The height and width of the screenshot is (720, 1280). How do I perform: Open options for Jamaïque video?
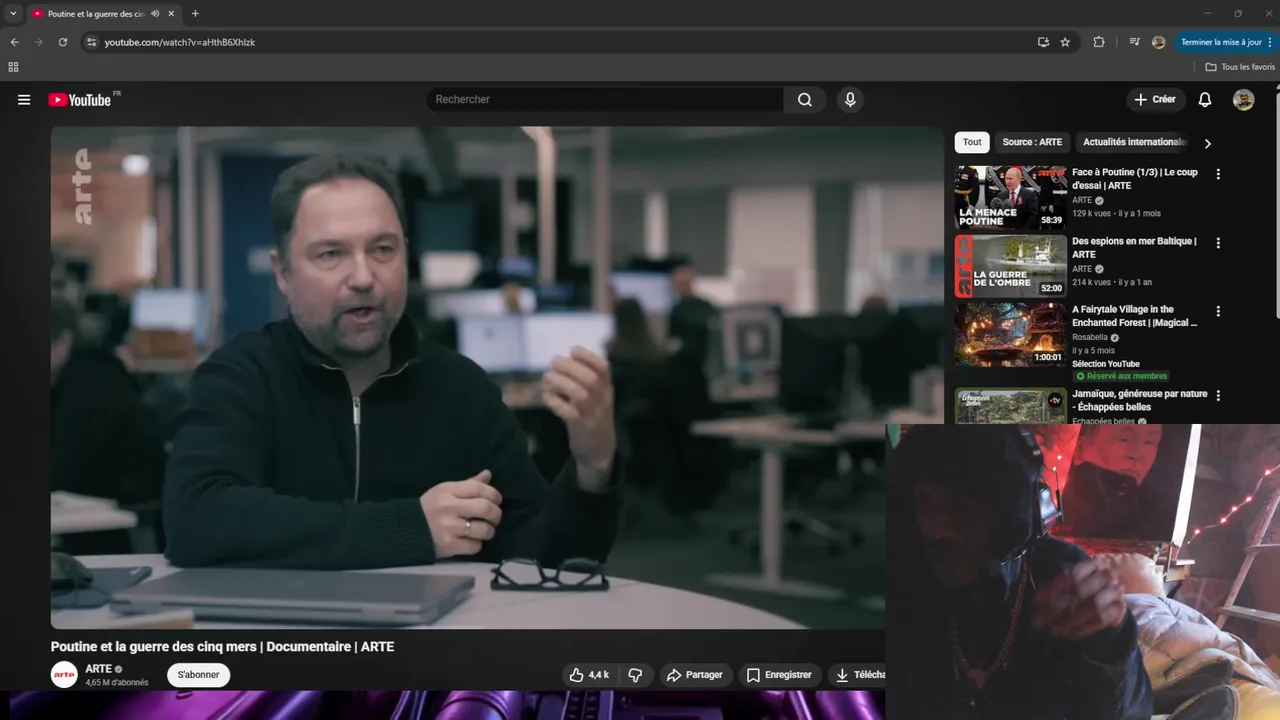pos(1218,396)
